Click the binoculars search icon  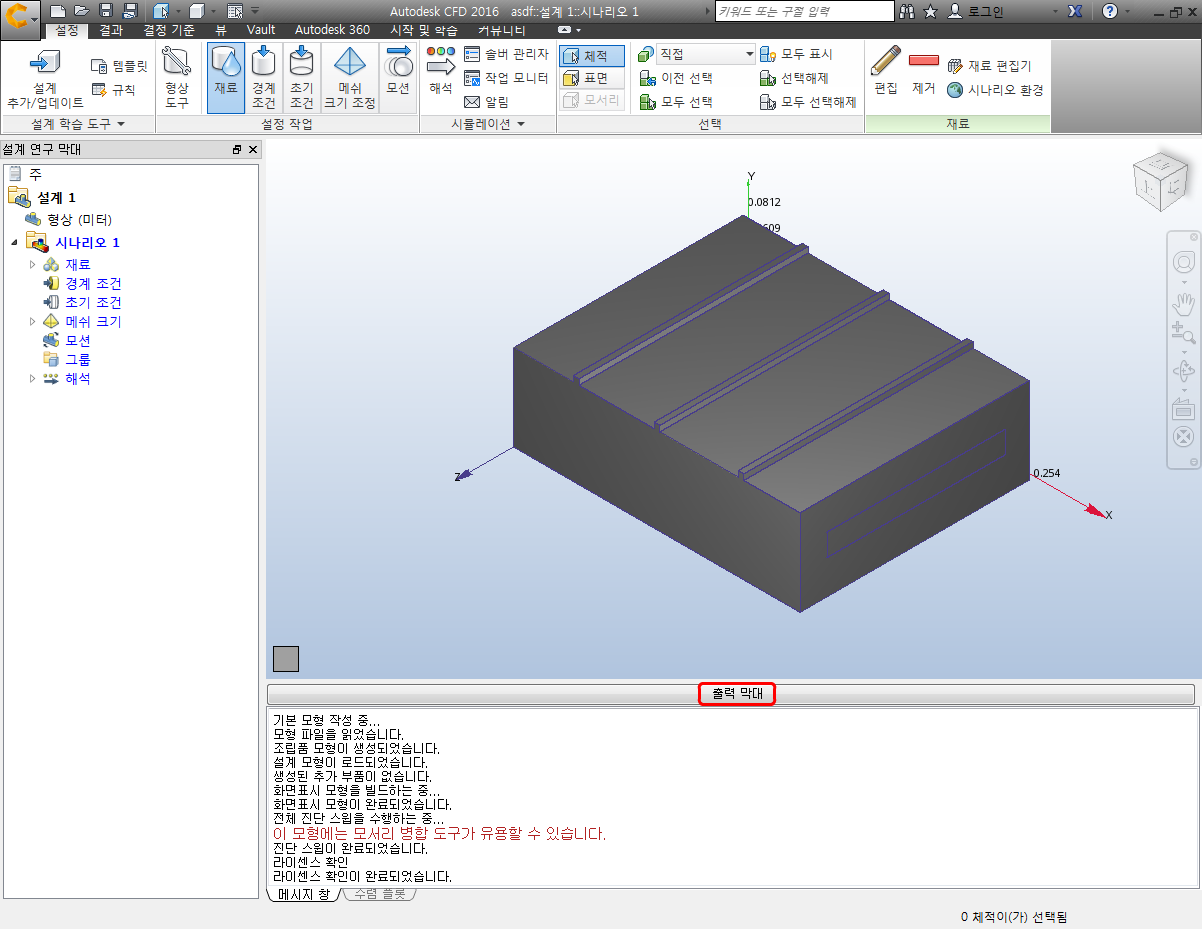coord(908,11)
